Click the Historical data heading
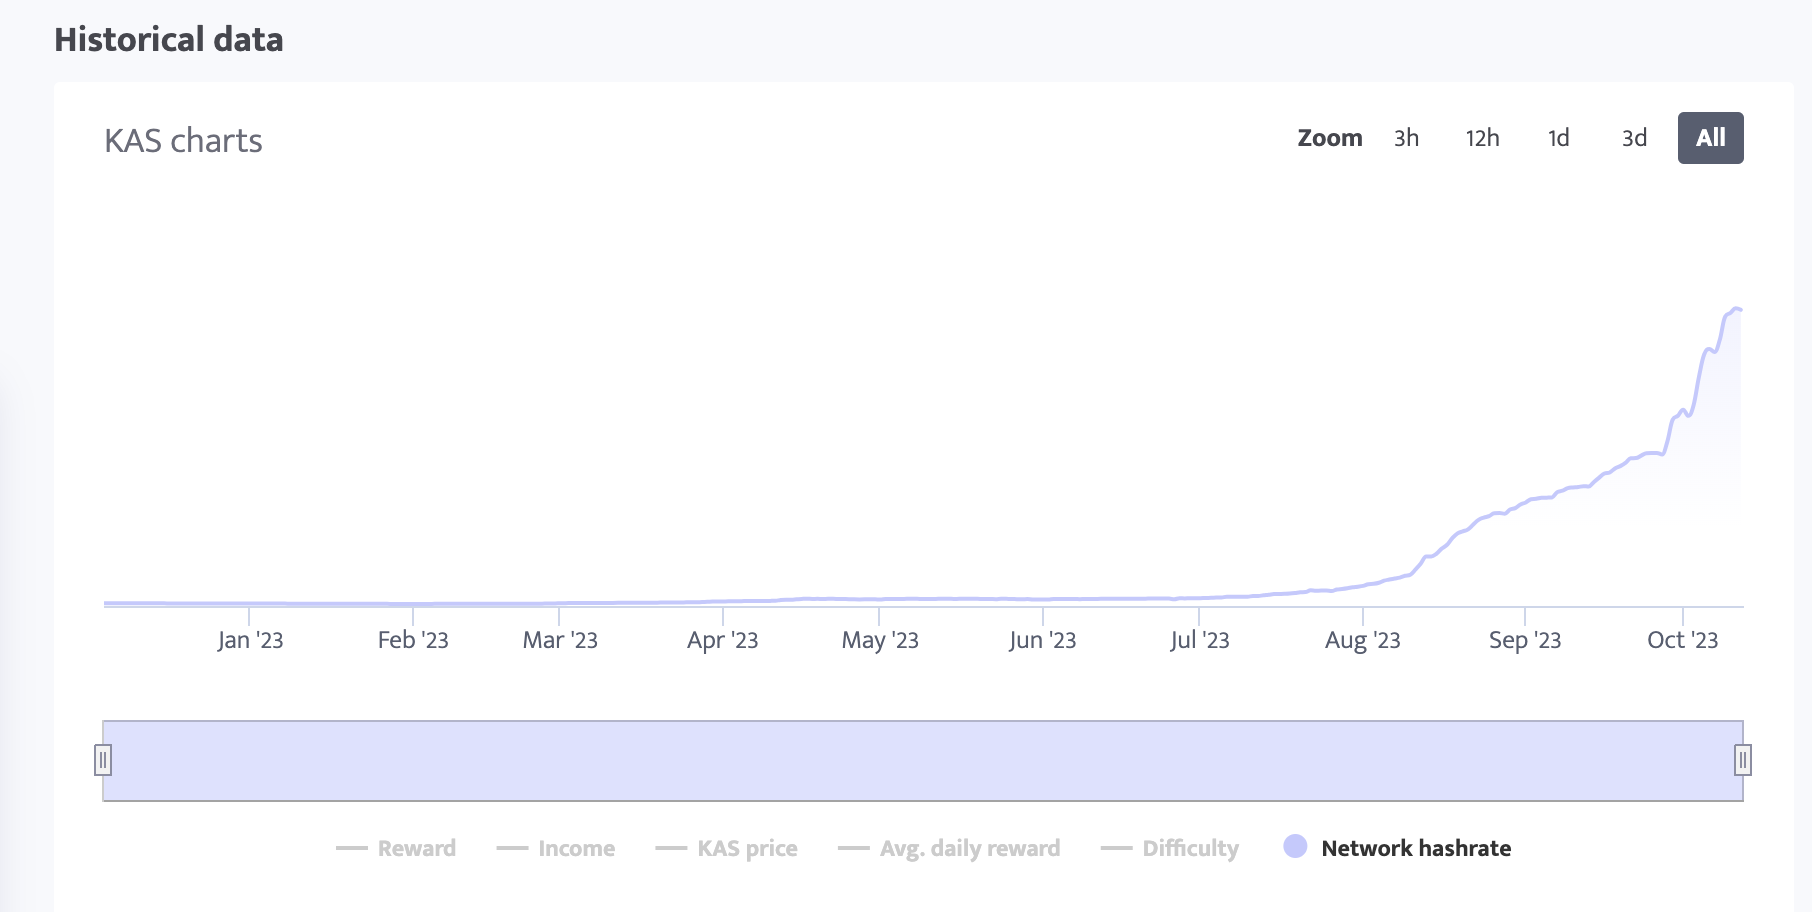1812x912 pixels. (169, 40)
